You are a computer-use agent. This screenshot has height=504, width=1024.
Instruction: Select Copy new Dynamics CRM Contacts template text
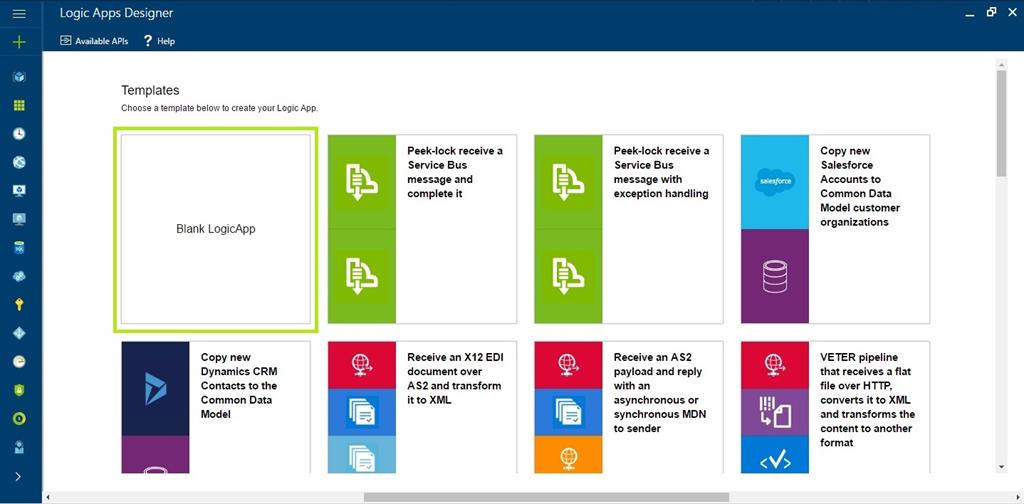[x=239, y=386]
